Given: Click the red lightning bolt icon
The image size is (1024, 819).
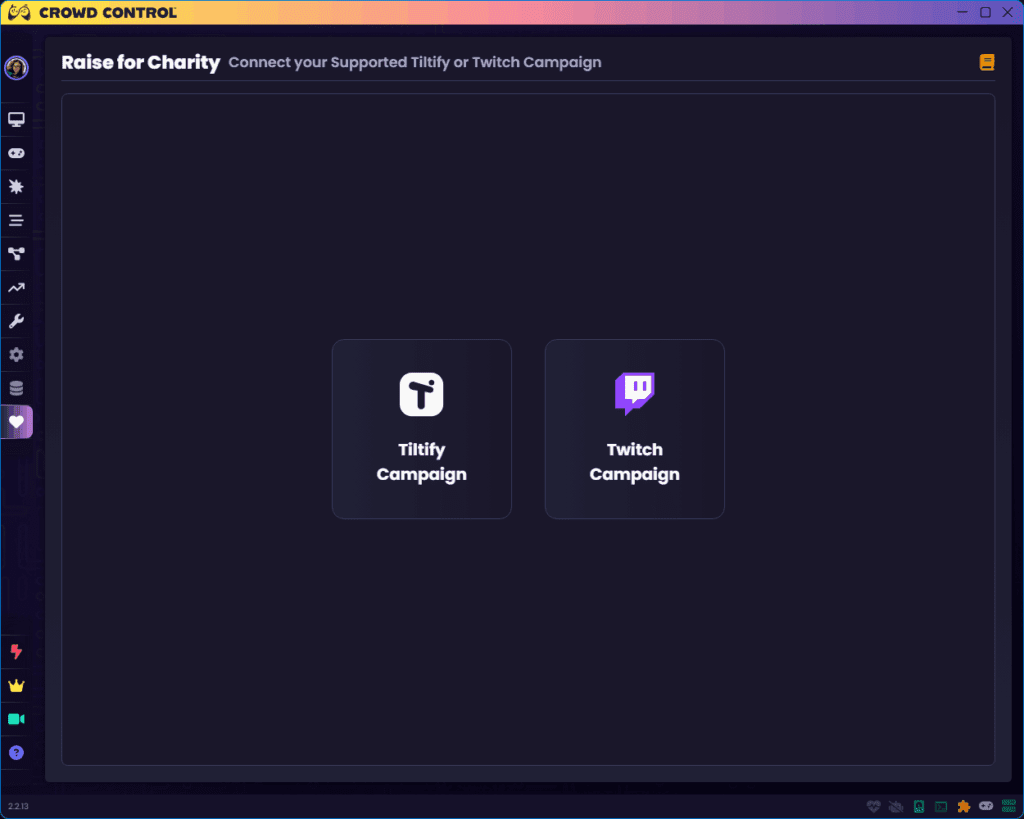Looking at the screenshot, I should pos(16,652).
